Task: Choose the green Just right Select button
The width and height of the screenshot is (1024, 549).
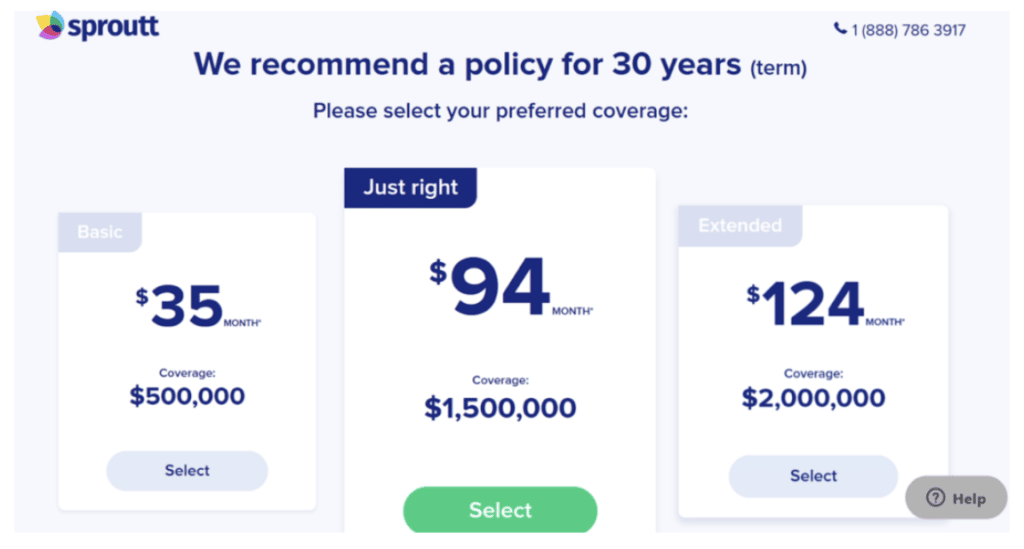Action: 500,510
